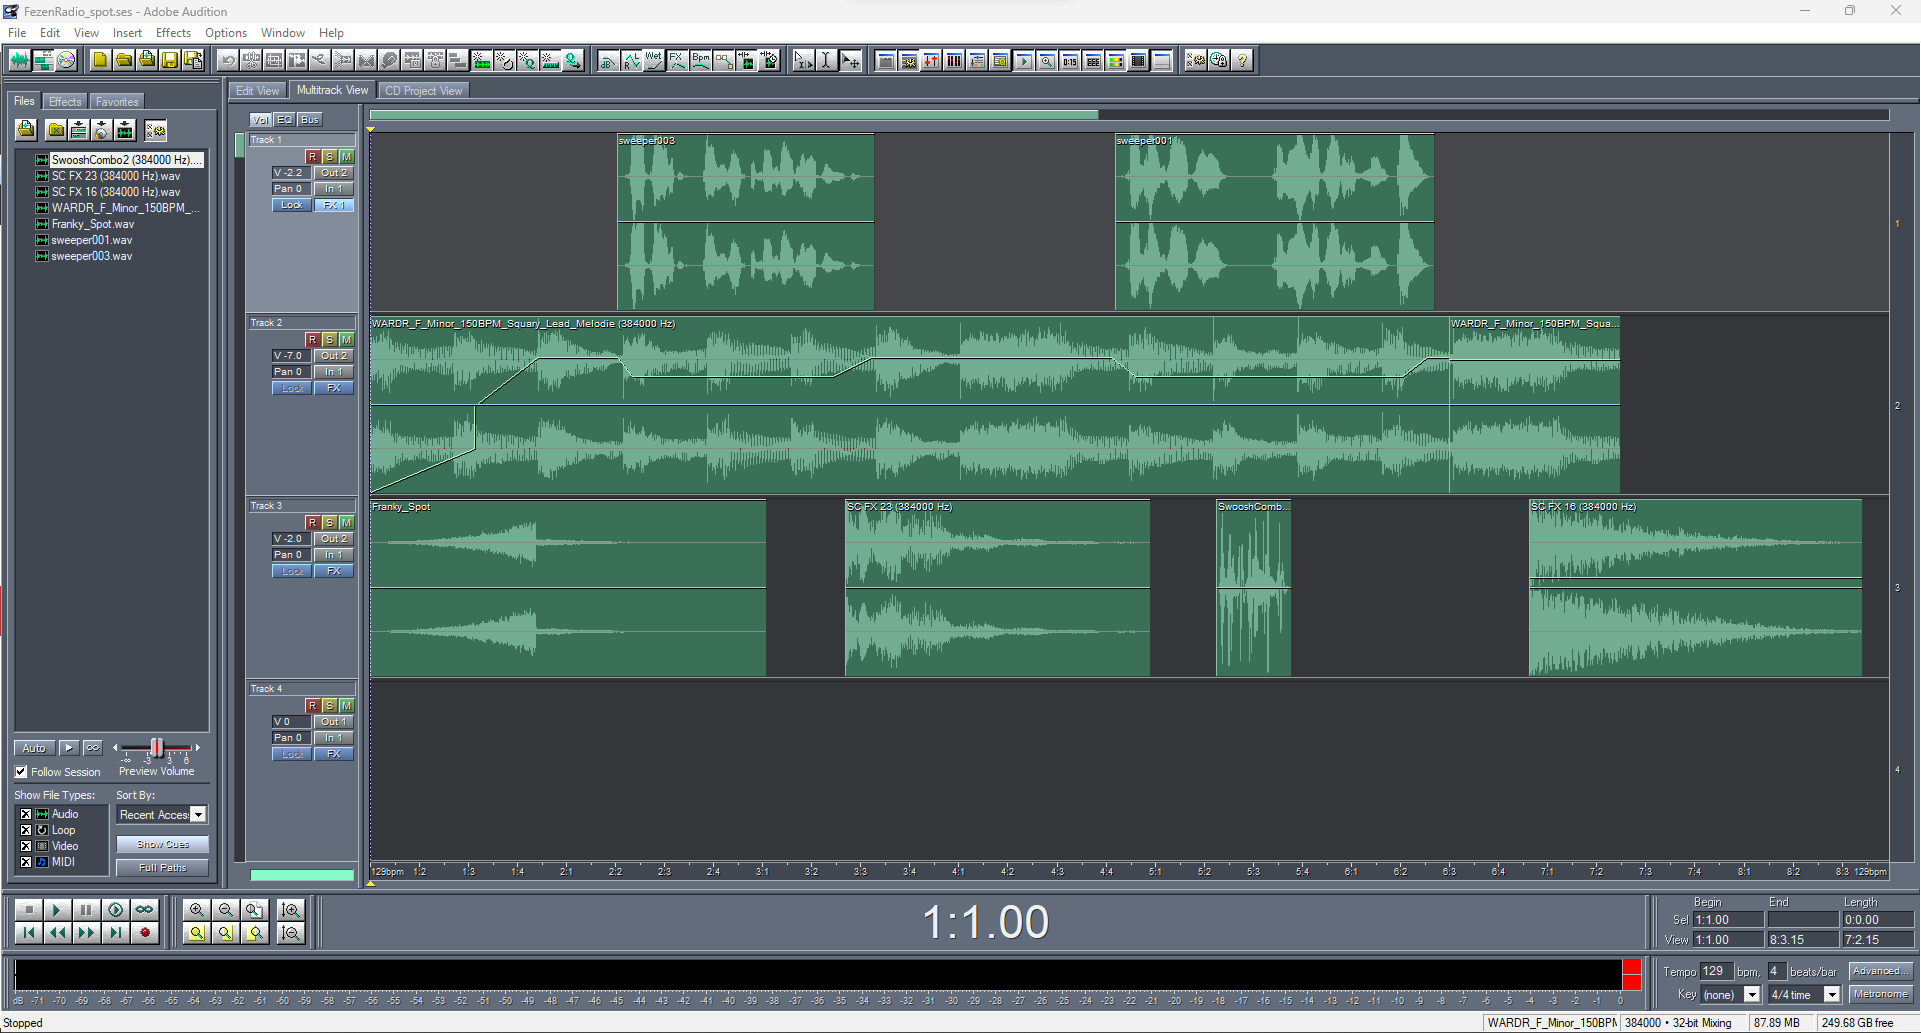Screen dimensions: 1921x1033
Task: Toggle the FX parameter envelopes icon
Action: tap(677, 60)
